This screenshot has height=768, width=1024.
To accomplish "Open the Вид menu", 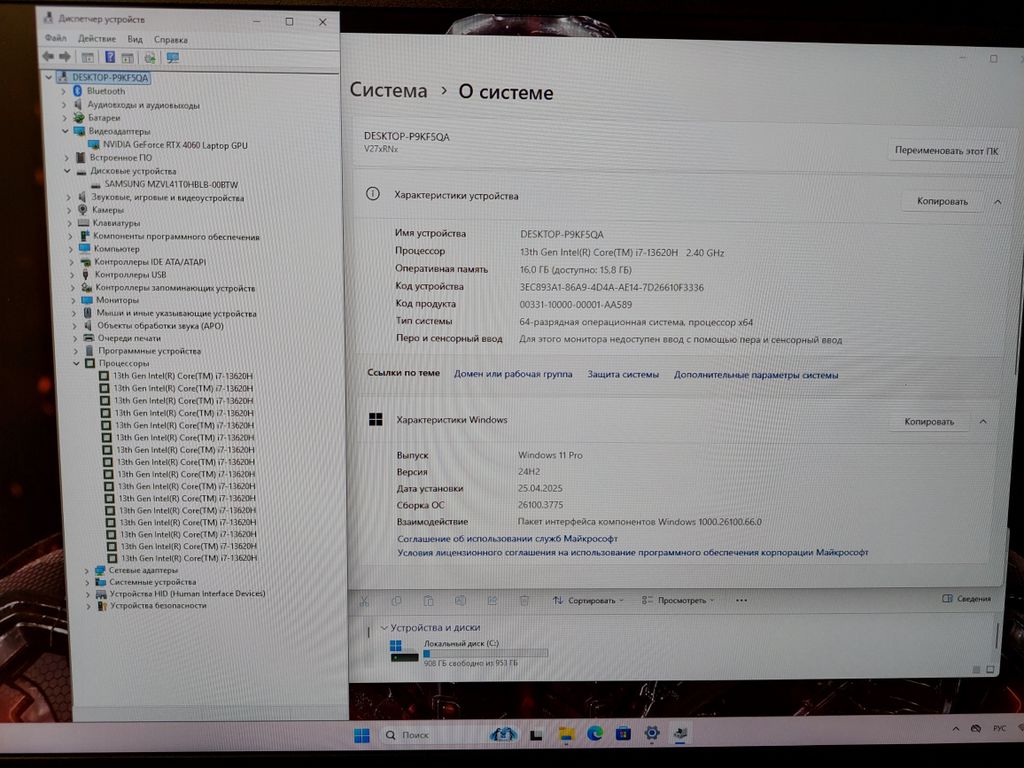I will pos(135,39).
